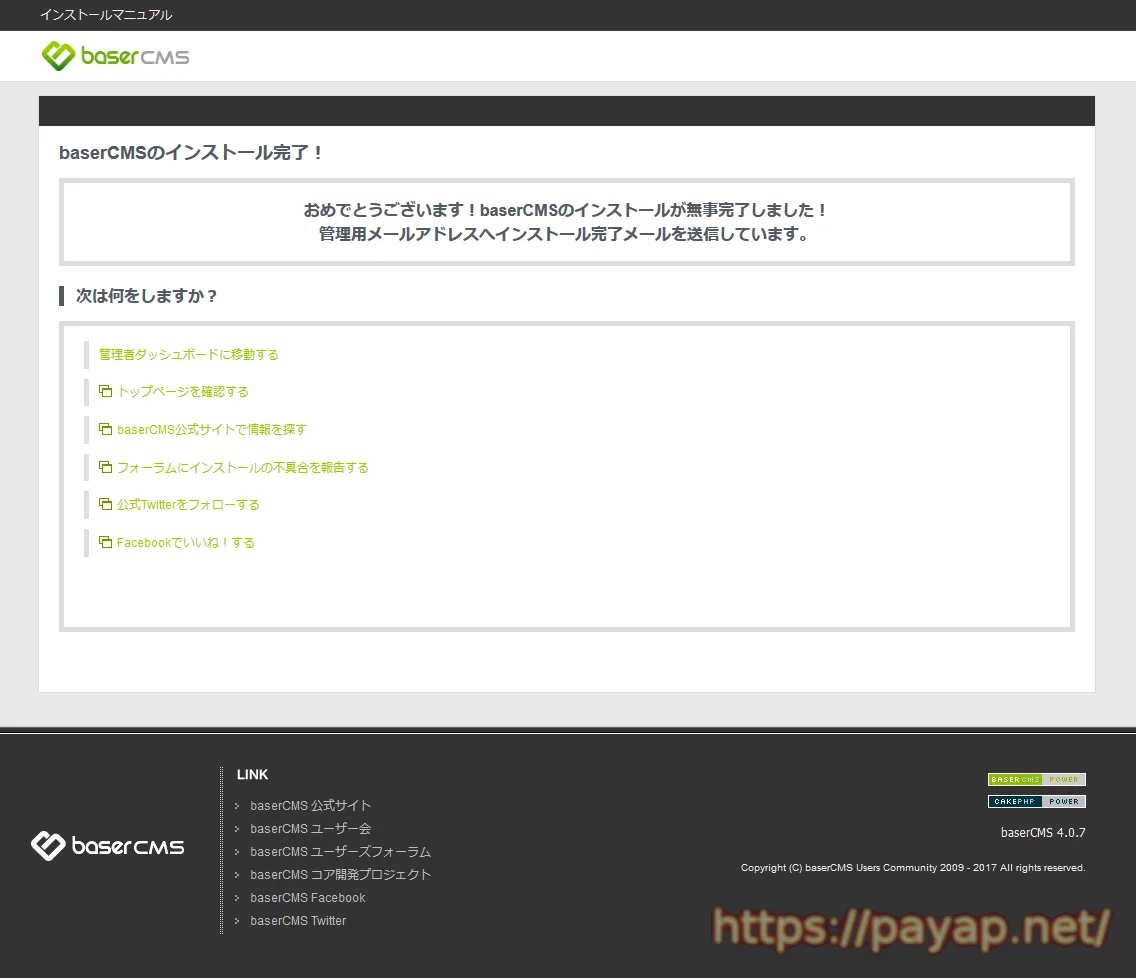
Task: Open footer link baserCMS コア開発プロジェクト
Action: tap(341, 874)
